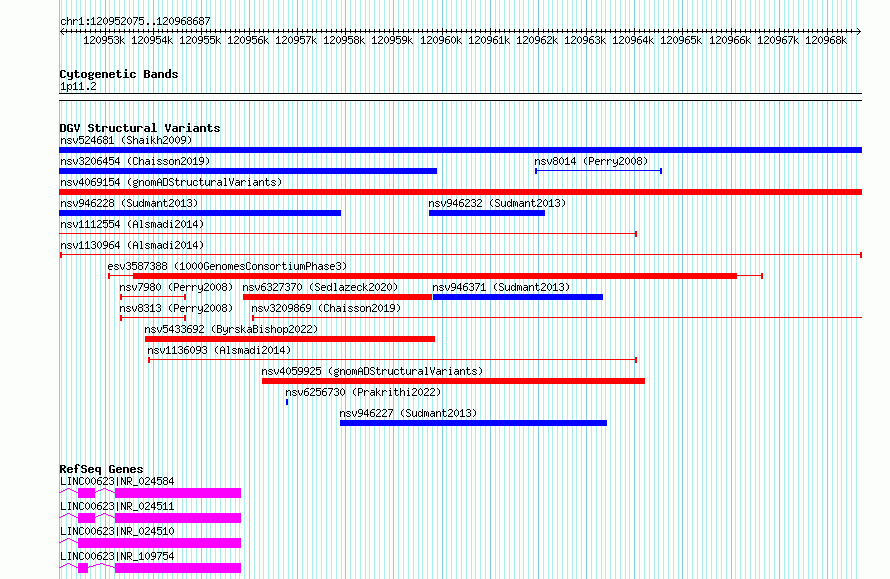Viewport: 890px width, 579px height.
Task: Click the 120953k ruler tick label
Action: pyautogui.click(x=104, y=40)
